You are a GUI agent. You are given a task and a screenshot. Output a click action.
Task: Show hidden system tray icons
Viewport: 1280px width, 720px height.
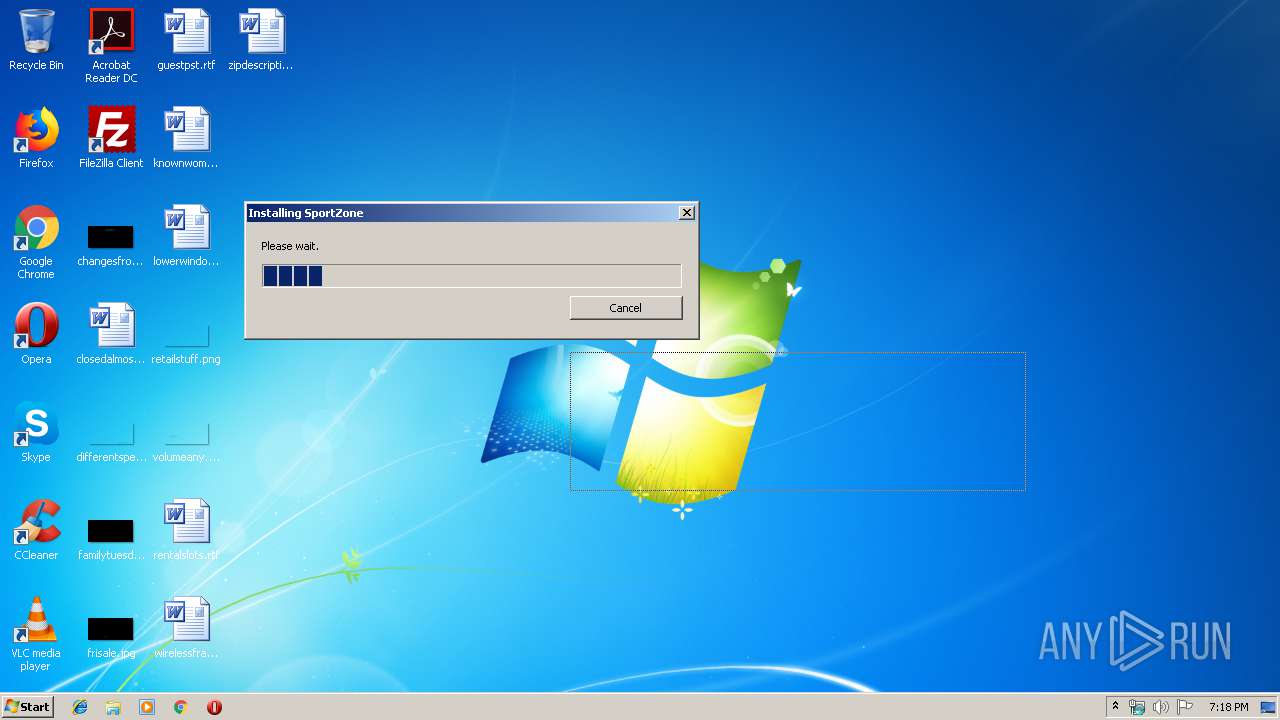[1115, 707]
